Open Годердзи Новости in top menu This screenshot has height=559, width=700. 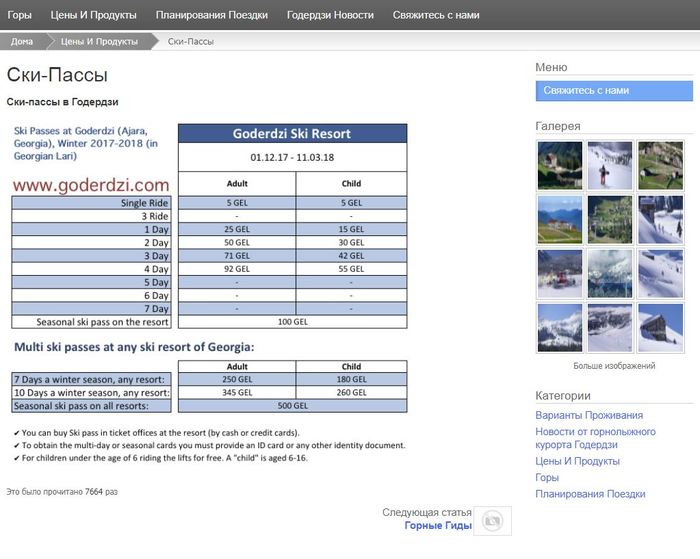pyautogui.click(x=330, y=15)
